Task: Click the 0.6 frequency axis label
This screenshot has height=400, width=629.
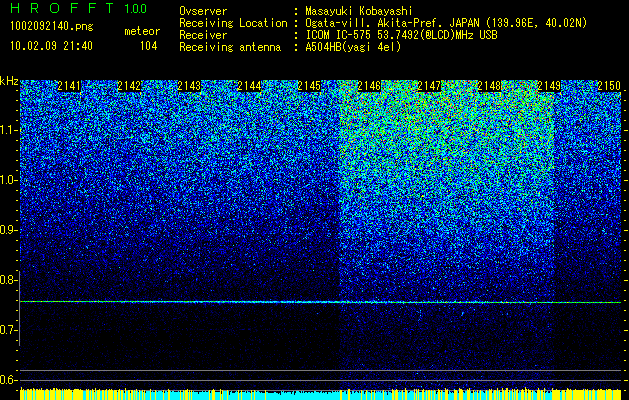Action: click(8, 380)
